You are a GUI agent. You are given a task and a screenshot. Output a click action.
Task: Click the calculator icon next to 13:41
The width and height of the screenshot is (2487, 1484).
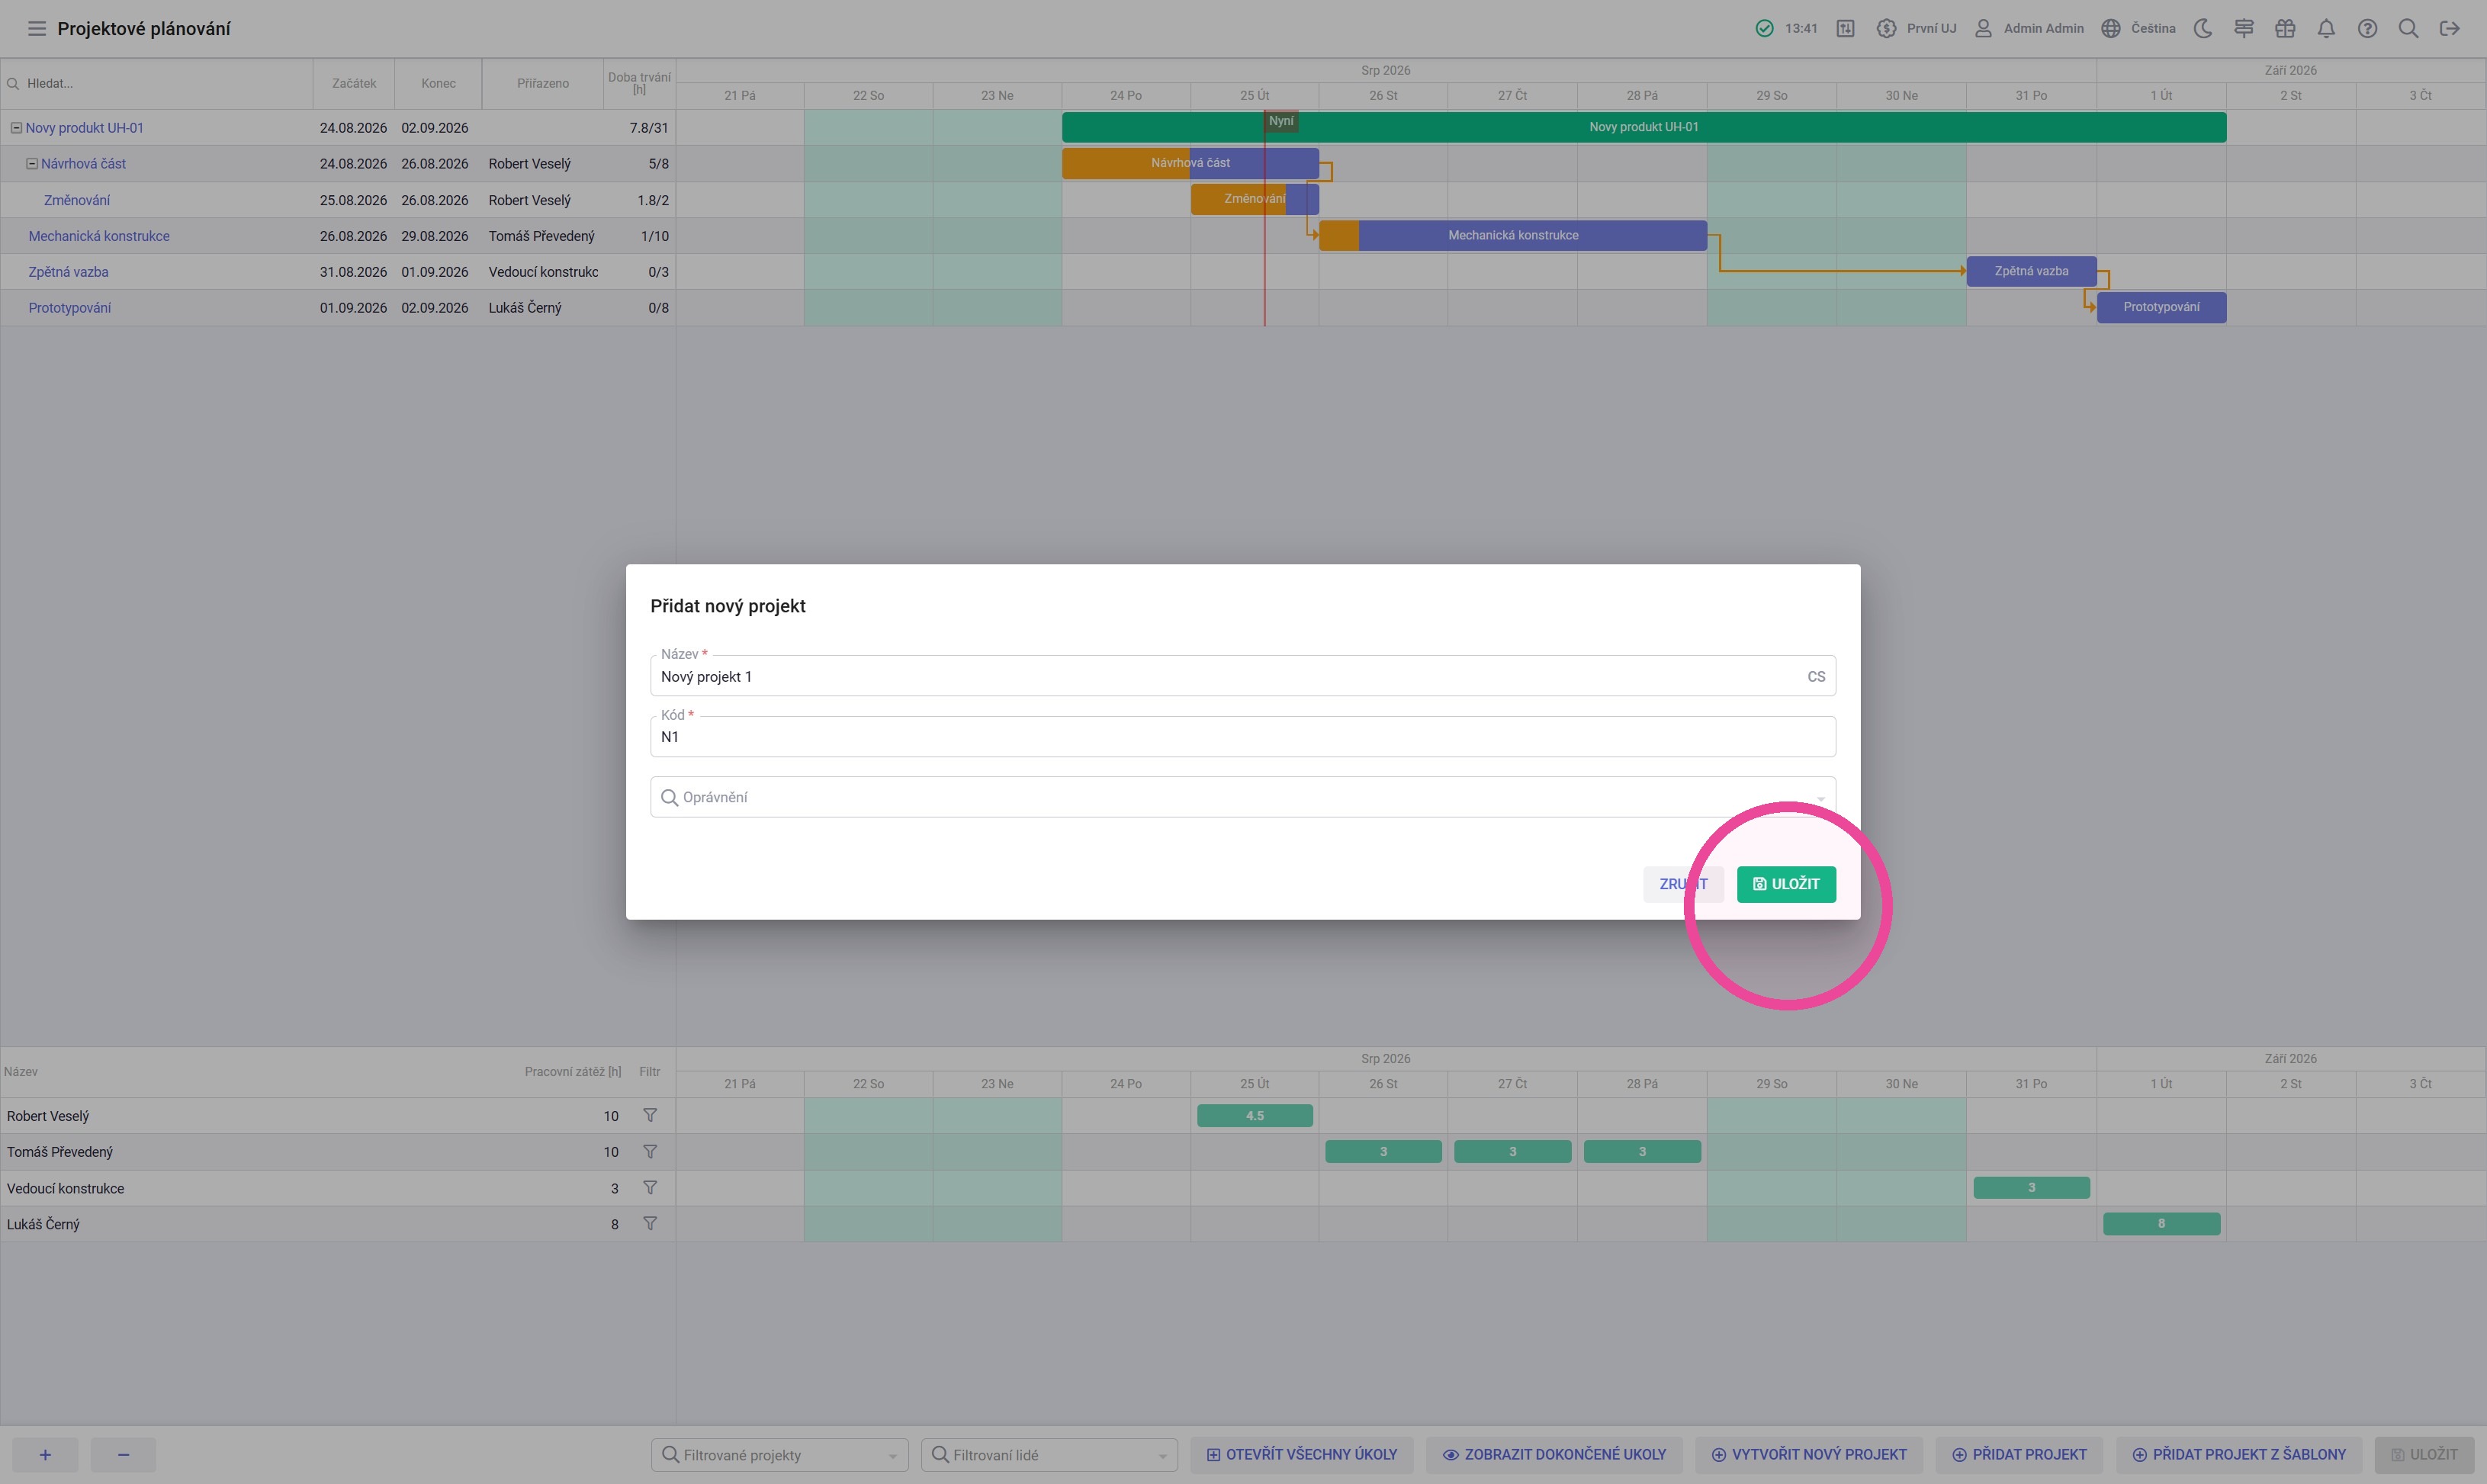pyautogui.click(x=1845, y=29)
